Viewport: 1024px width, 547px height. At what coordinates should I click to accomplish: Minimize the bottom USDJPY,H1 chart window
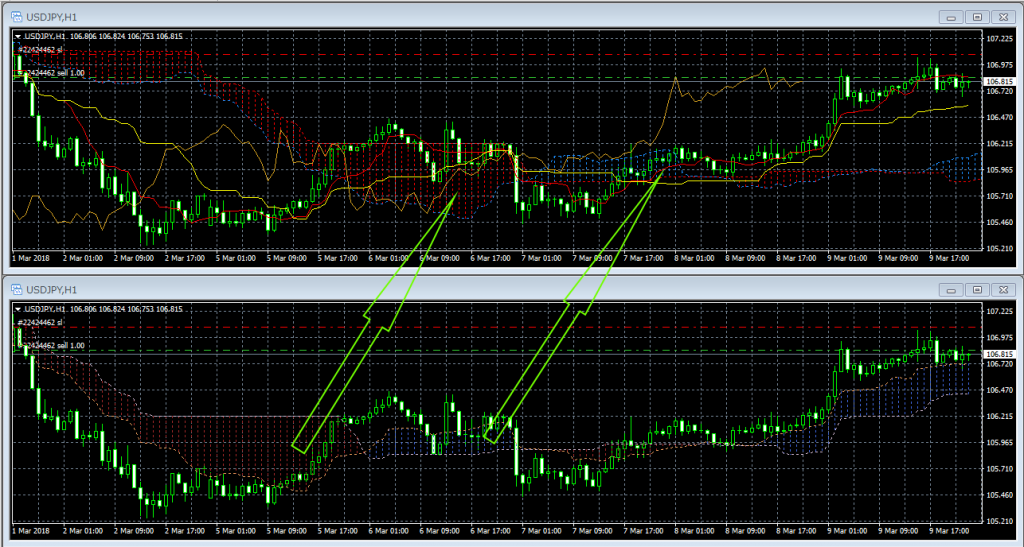(x=950, y=289)
